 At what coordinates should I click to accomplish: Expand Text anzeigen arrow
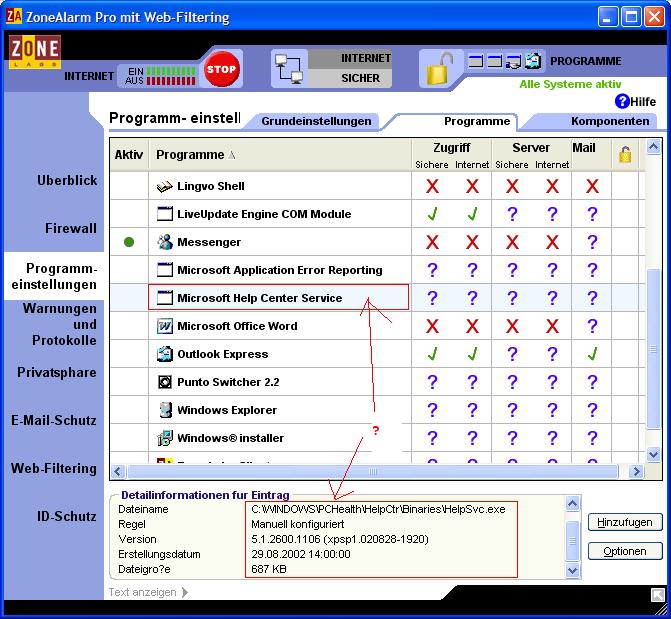tap(185, 592)
